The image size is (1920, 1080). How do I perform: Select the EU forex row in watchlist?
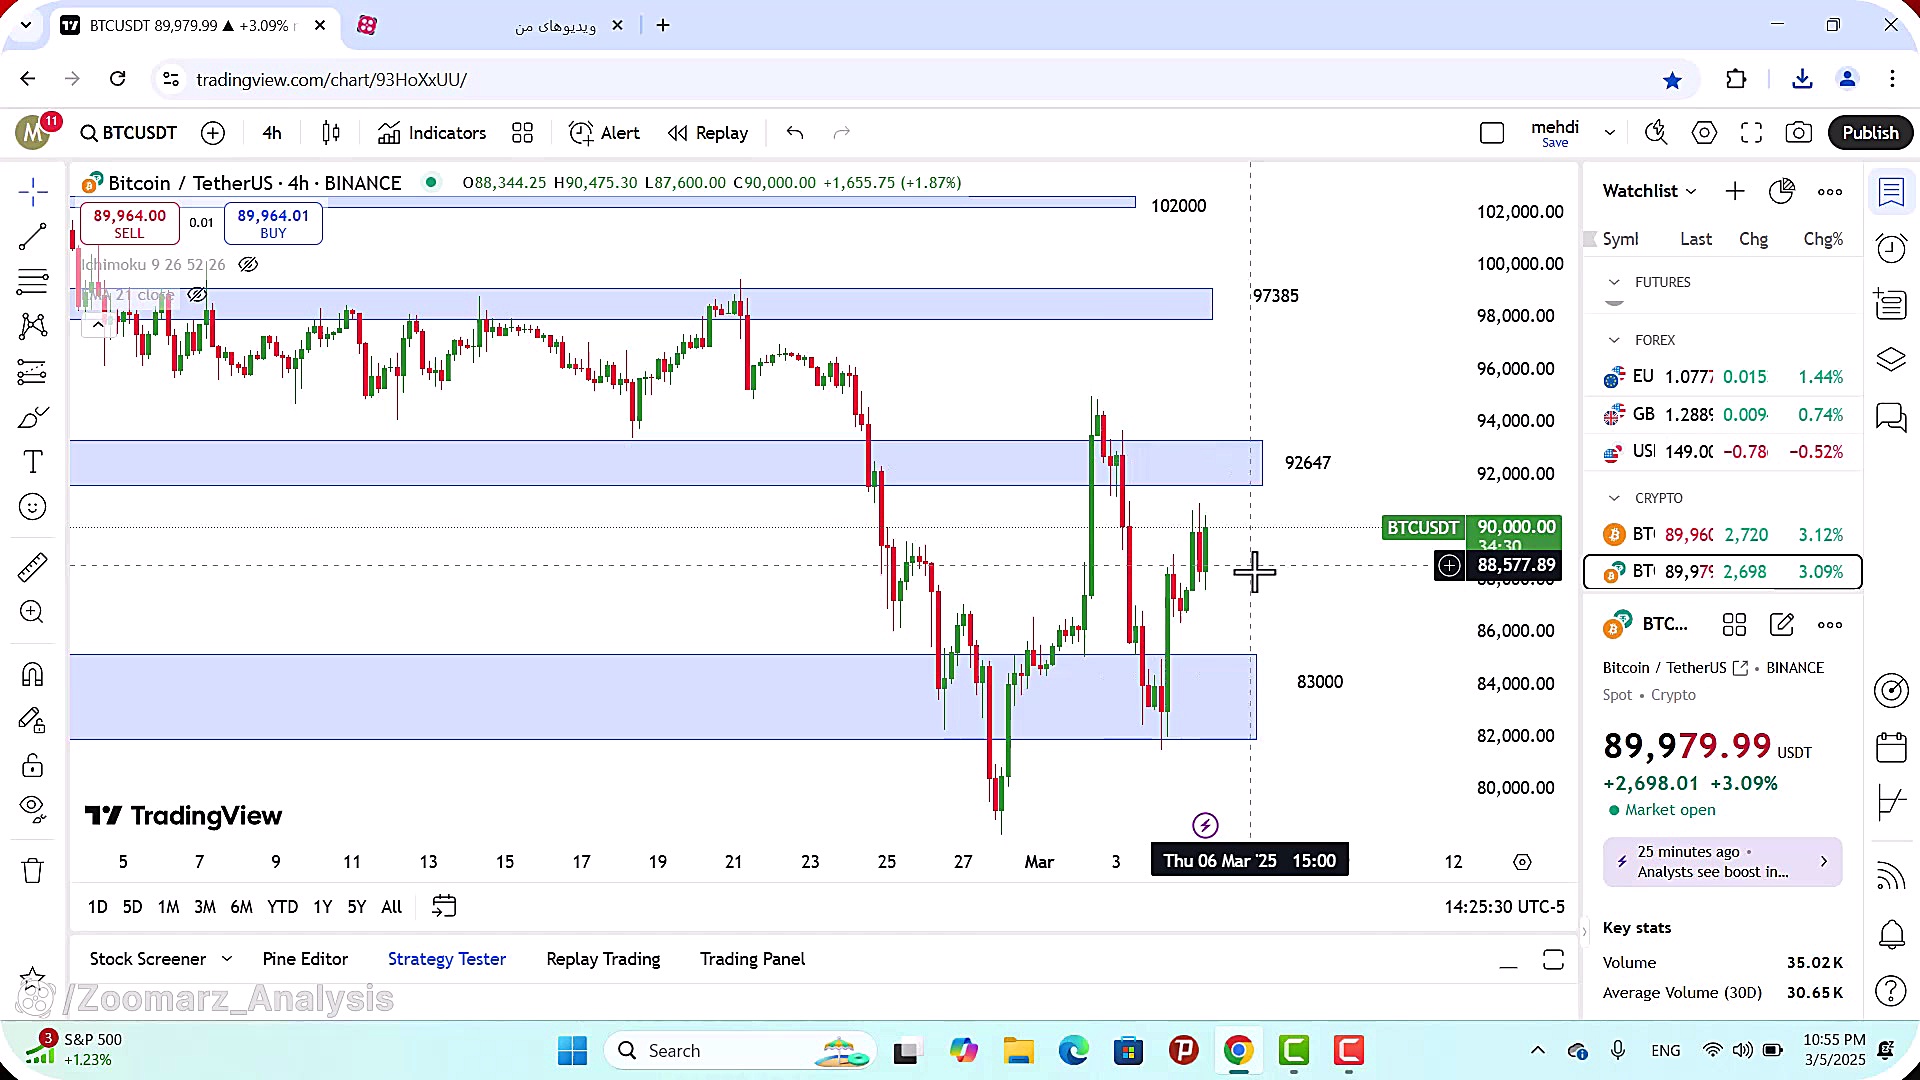click(x=1723, y=377)
